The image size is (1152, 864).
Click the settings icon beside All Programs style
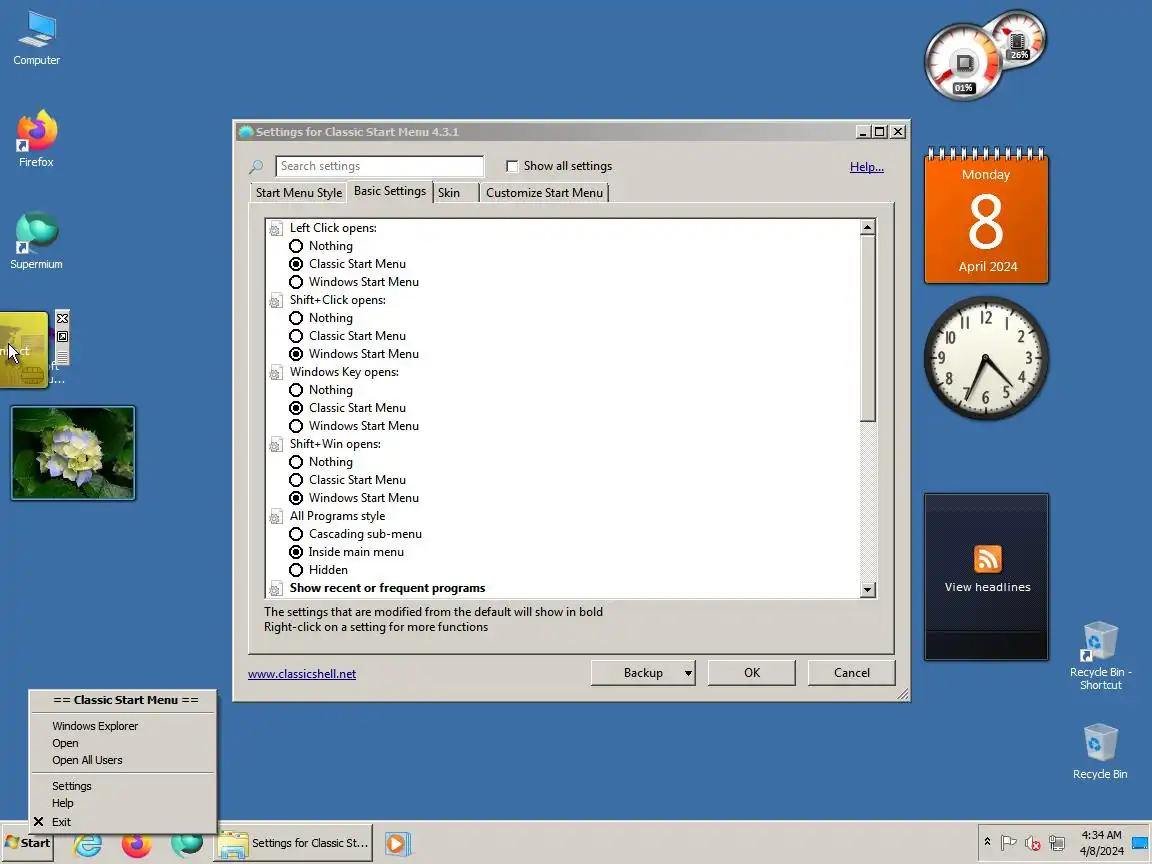pyautogui.click(x=276, y=516)
